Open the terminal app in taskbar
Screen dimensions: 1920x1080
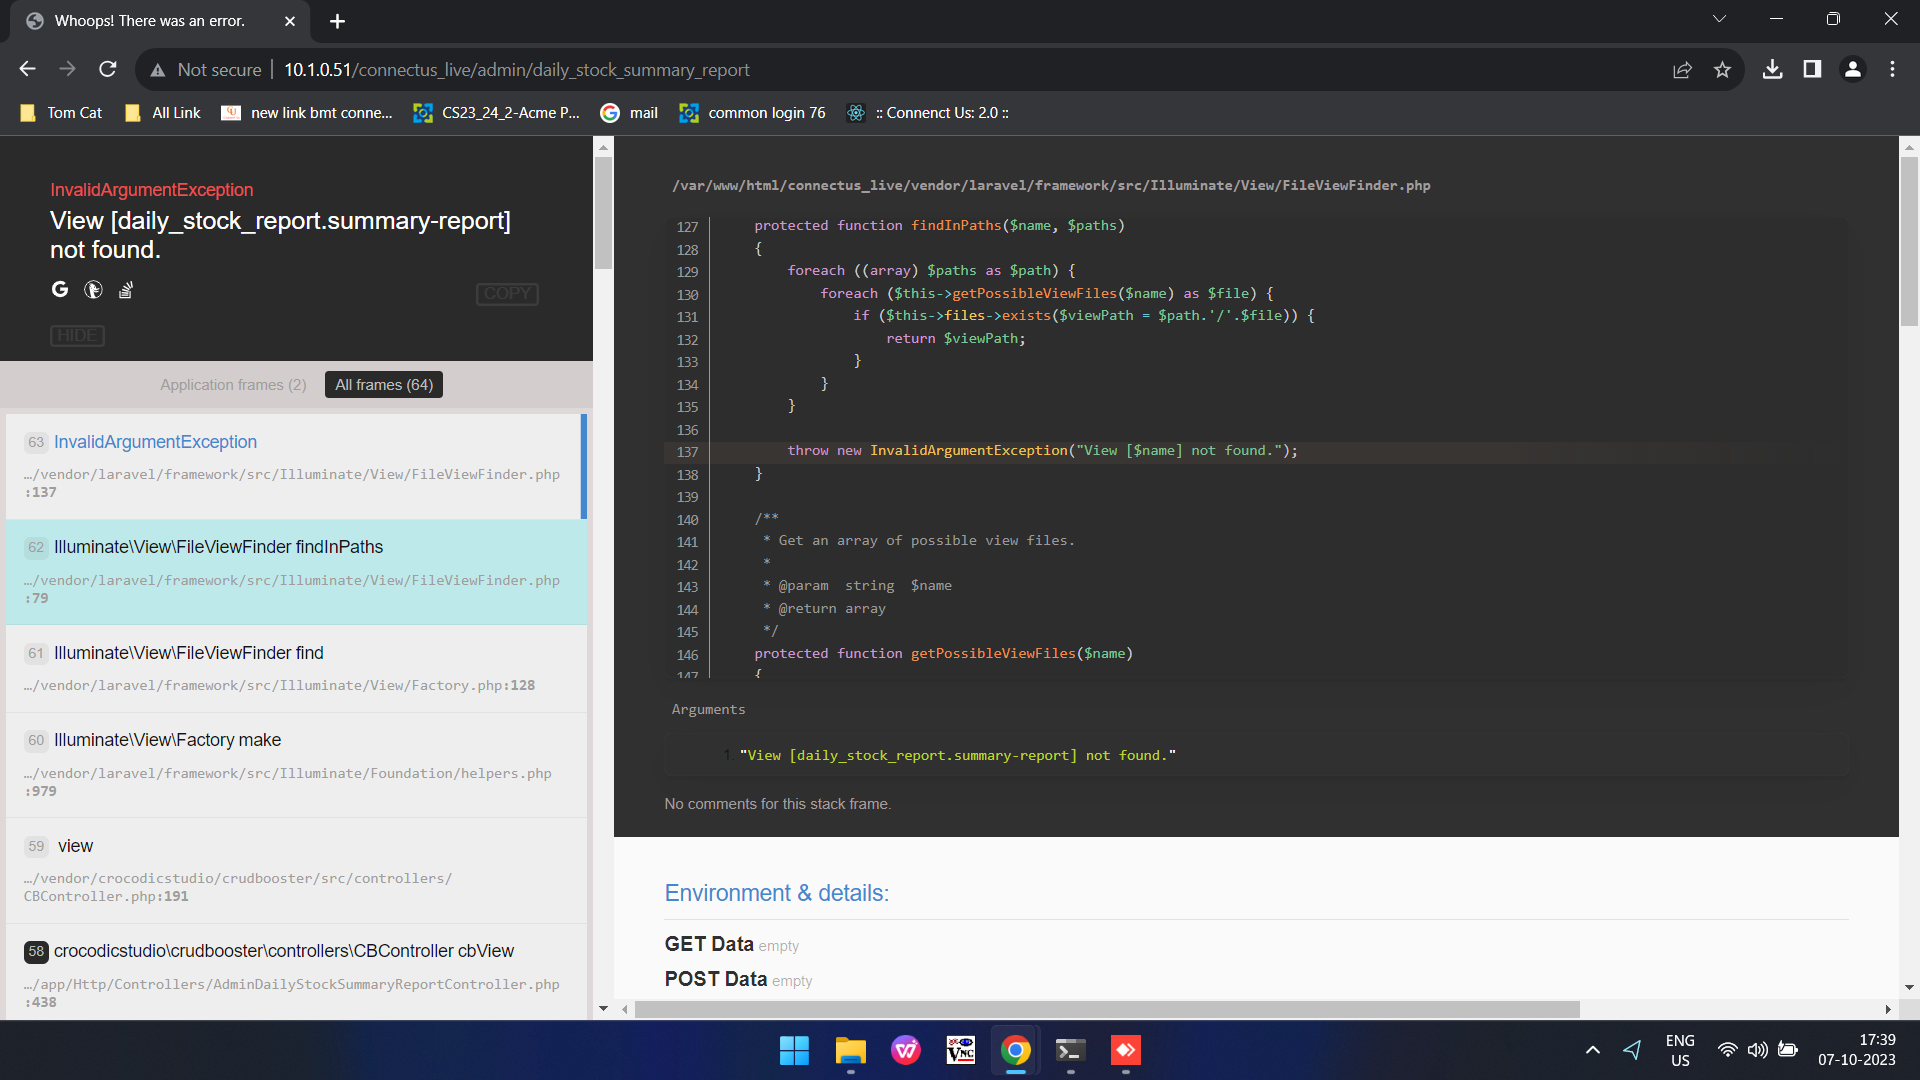(x=1071, y=1050)
